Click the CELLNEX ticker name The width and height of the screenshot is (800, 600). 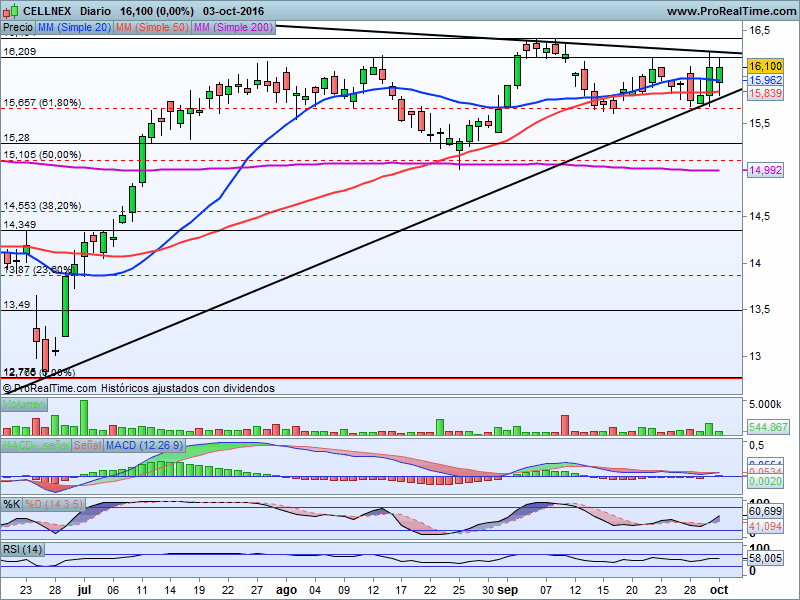click(x=47, y=11)
